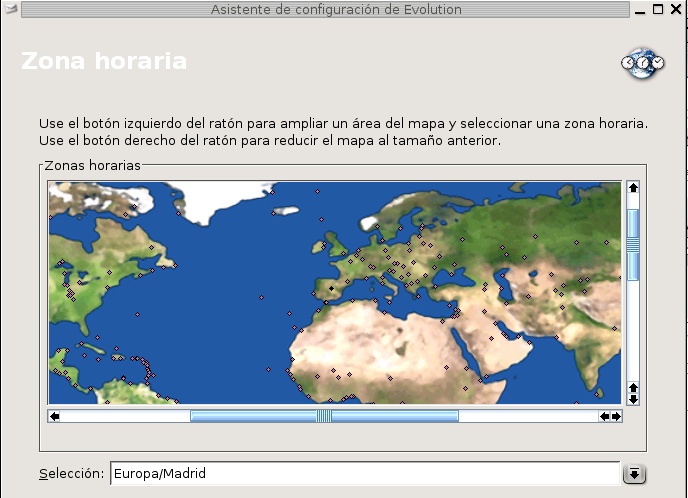Click the rightmost right arrow of the horizontal scrollbar
The height and width of the screenshot is (498, 688).
[x=616, y=416]
